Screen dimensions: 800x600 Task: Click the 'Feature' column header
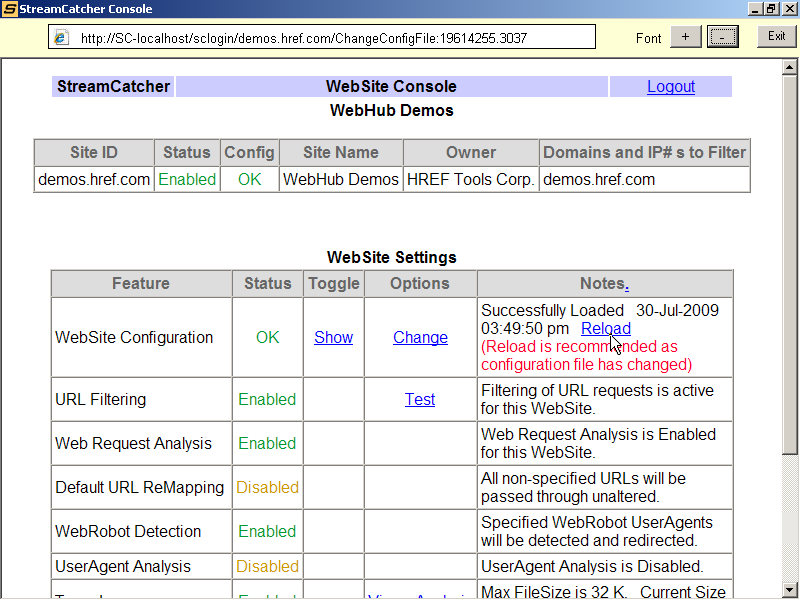click(x=141, y=283)
